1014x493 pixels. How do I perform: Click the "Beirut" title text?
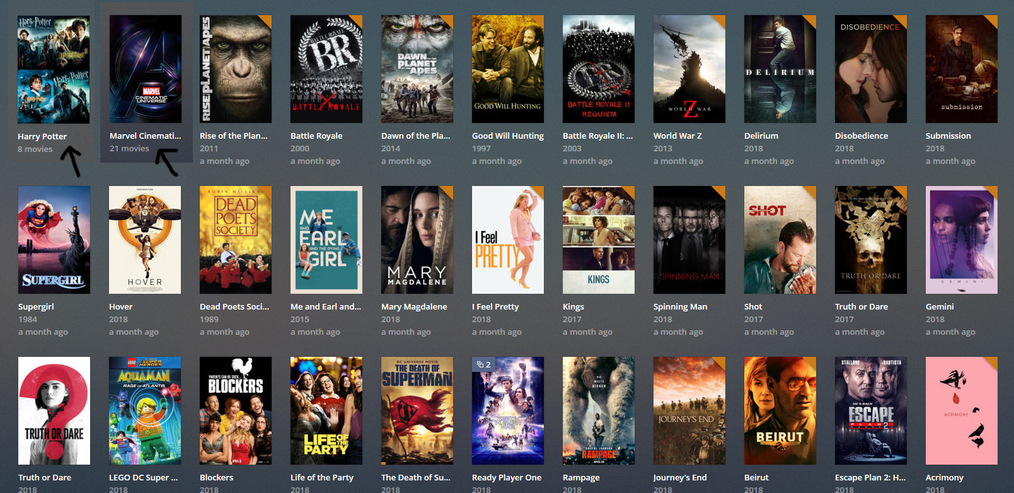[757, 477]
